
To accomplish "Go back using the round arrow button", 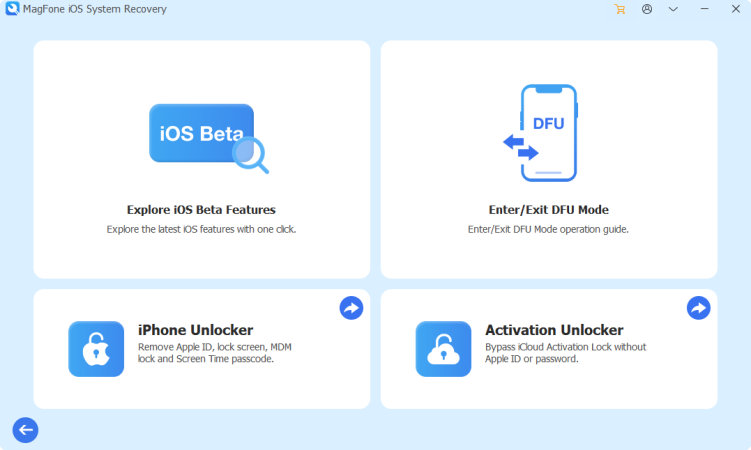I will (x=25, y=430).
